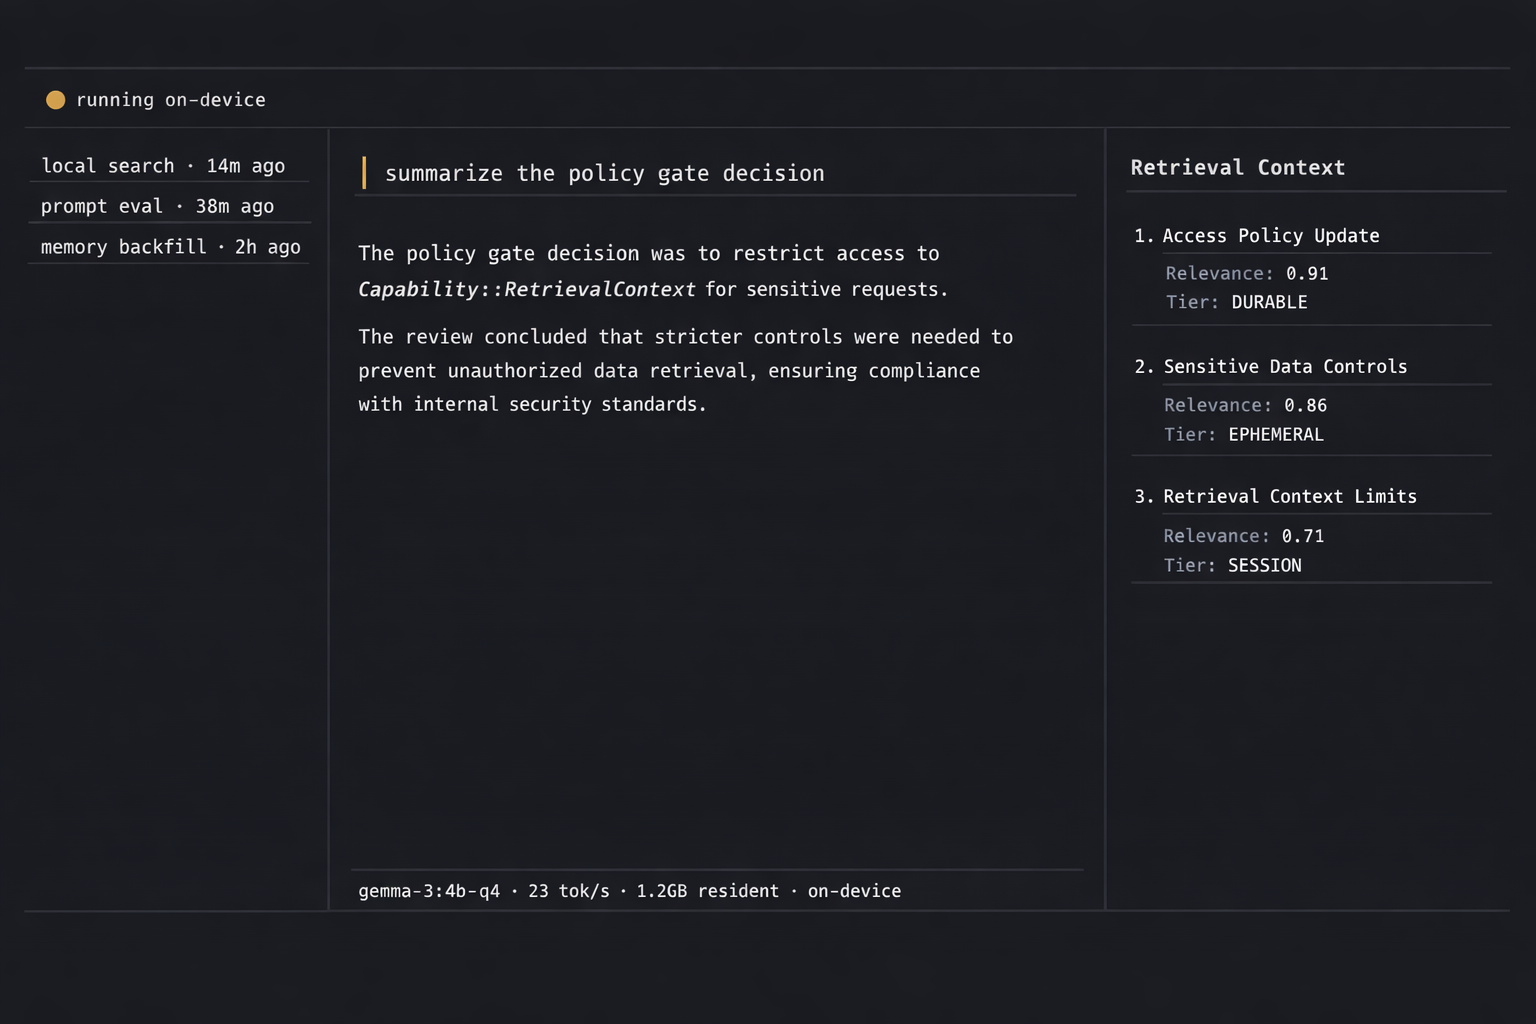Click the 0.86 relevance score
This screenshot has width=1536, height=1024.
pos(1305,406)
